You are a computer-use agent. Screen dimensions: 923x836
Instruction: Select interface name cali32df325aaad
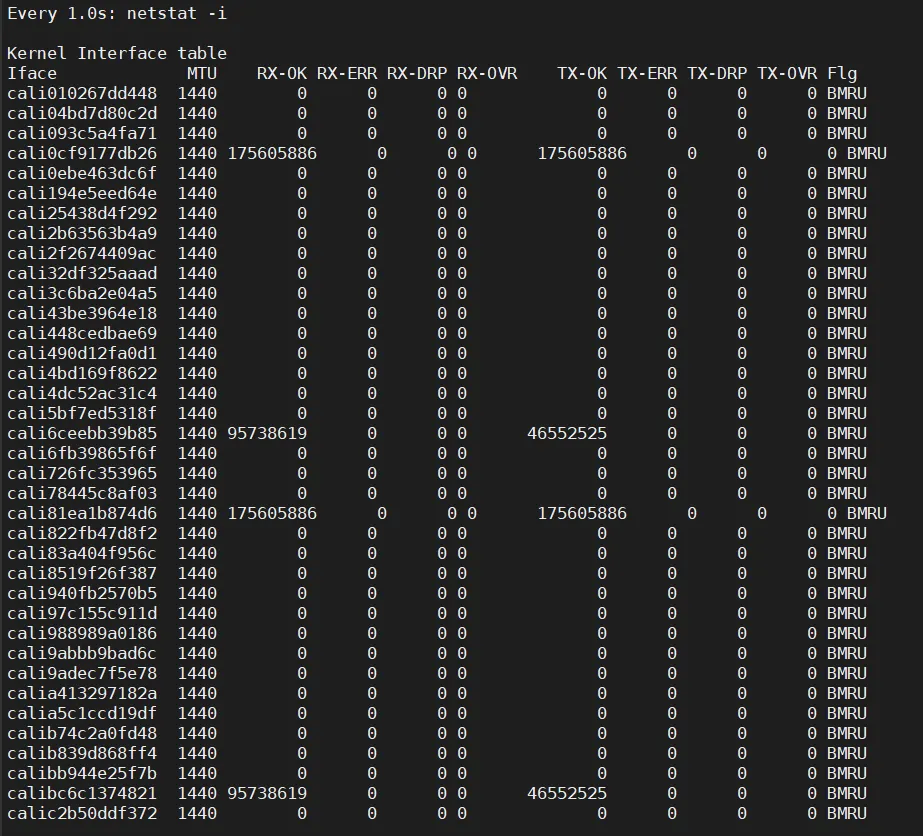(x=82, y=274)
